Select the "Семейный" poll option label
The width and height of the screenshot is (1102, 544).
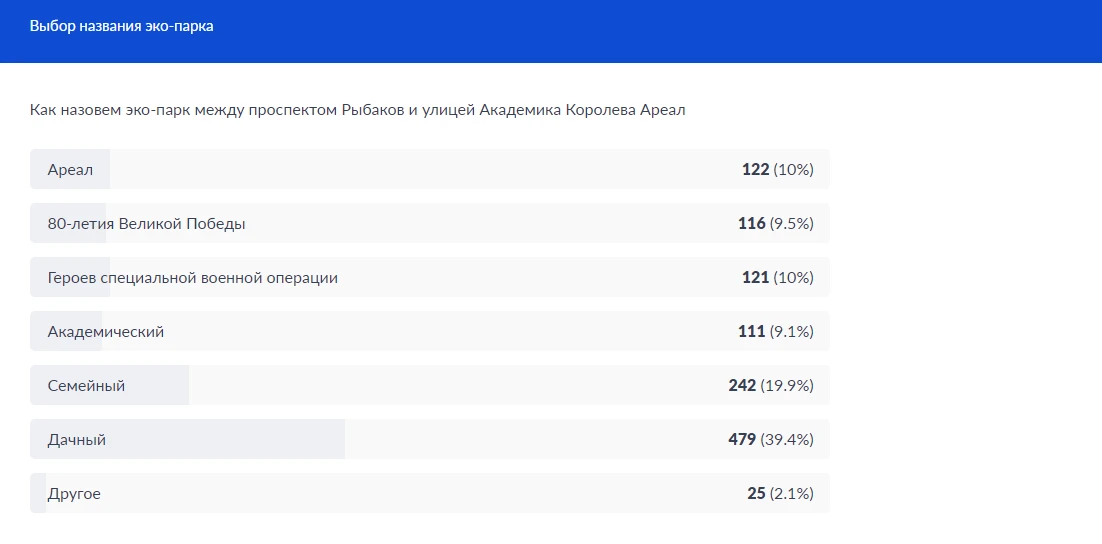[x=86, y=386]
